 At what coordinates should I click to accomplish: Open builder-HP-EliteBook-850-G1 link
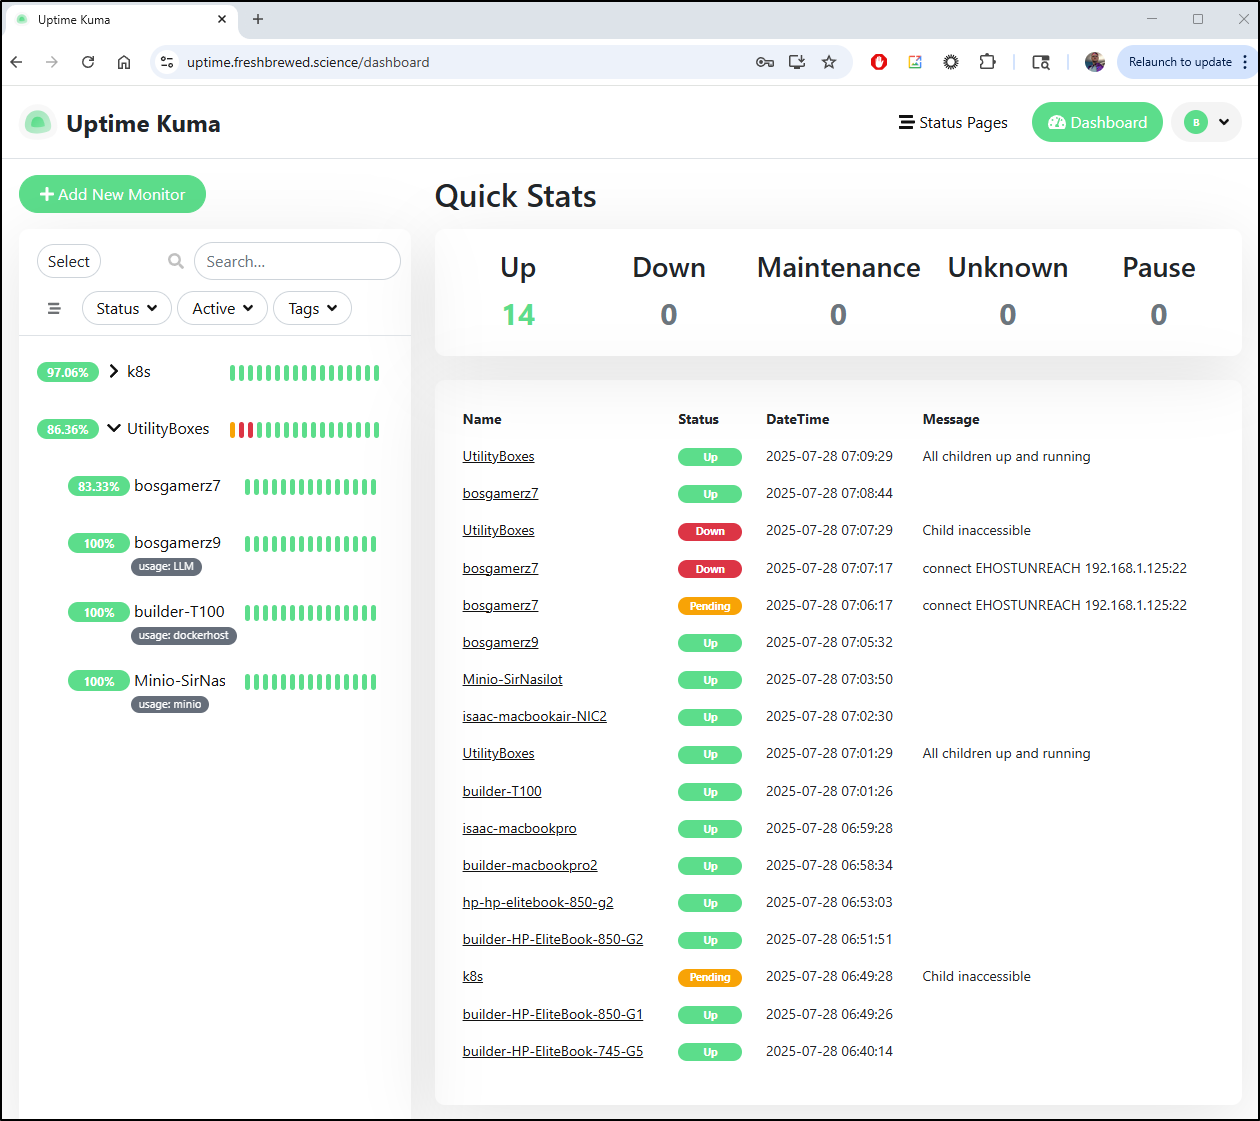(553, 1014)
